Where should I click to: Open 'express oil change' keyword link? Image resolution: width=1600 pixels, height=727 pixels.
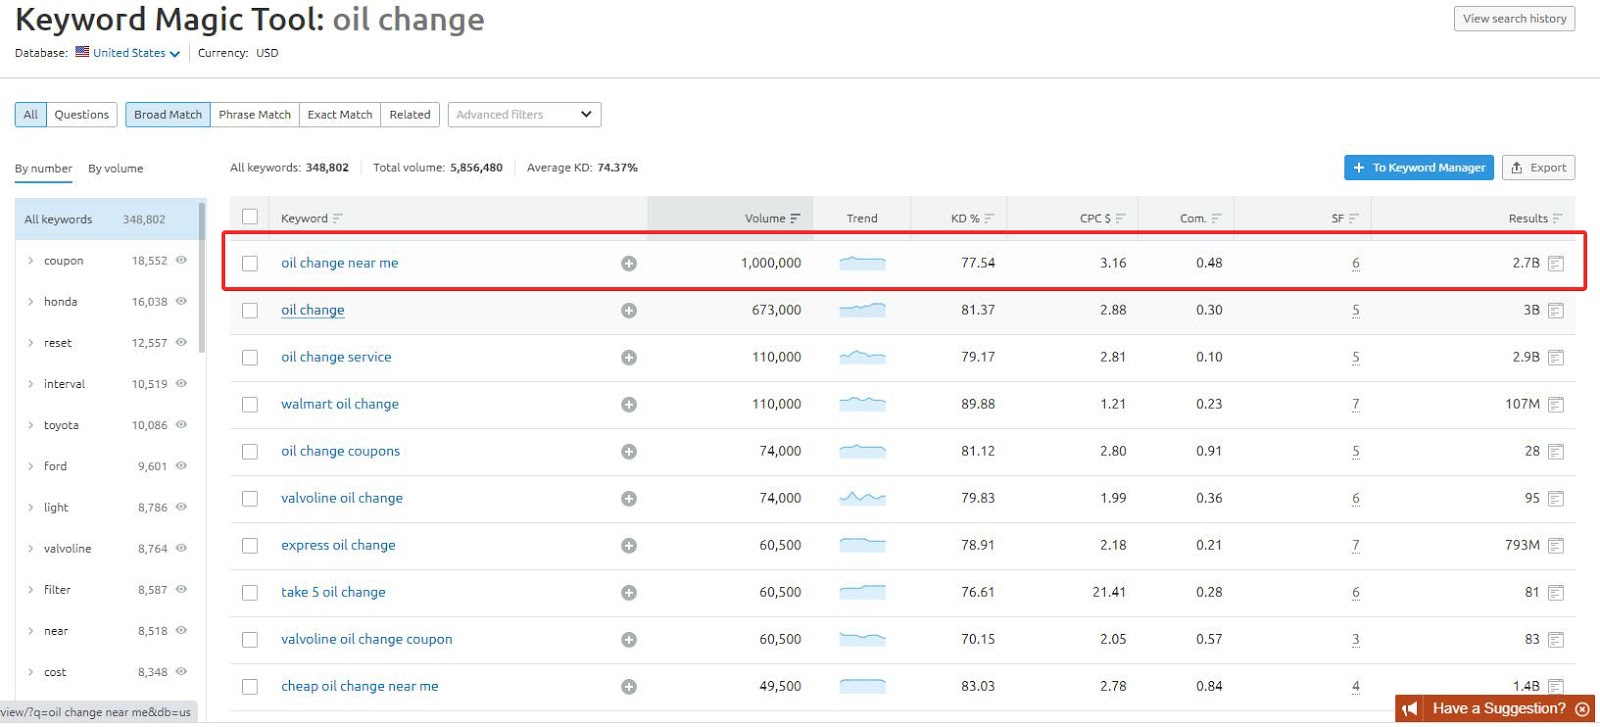(x=338, y=545)
